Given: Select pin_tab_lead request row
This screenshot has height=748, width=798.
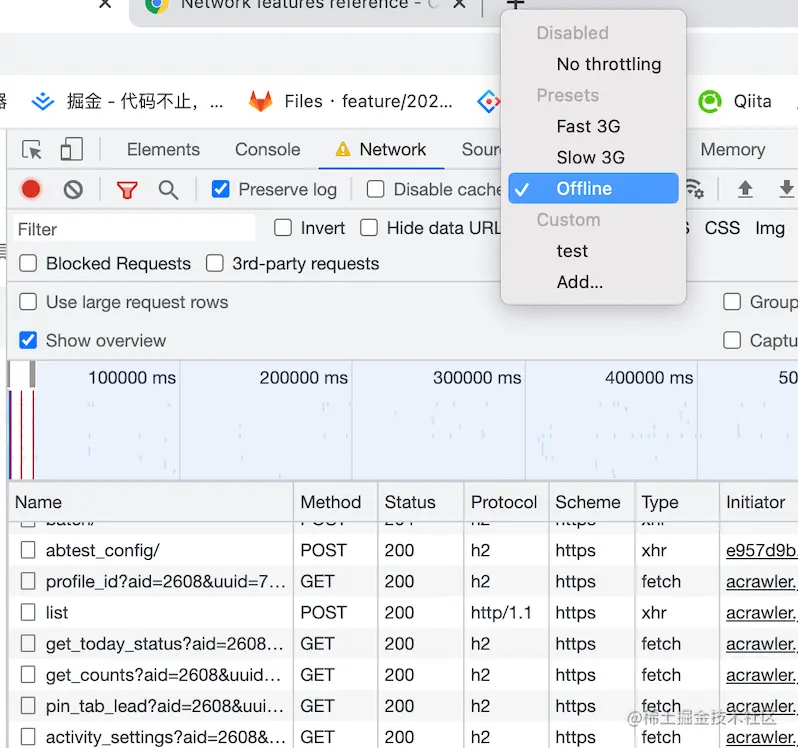Looking at the screenshot, I should click(x=404, y=706).
